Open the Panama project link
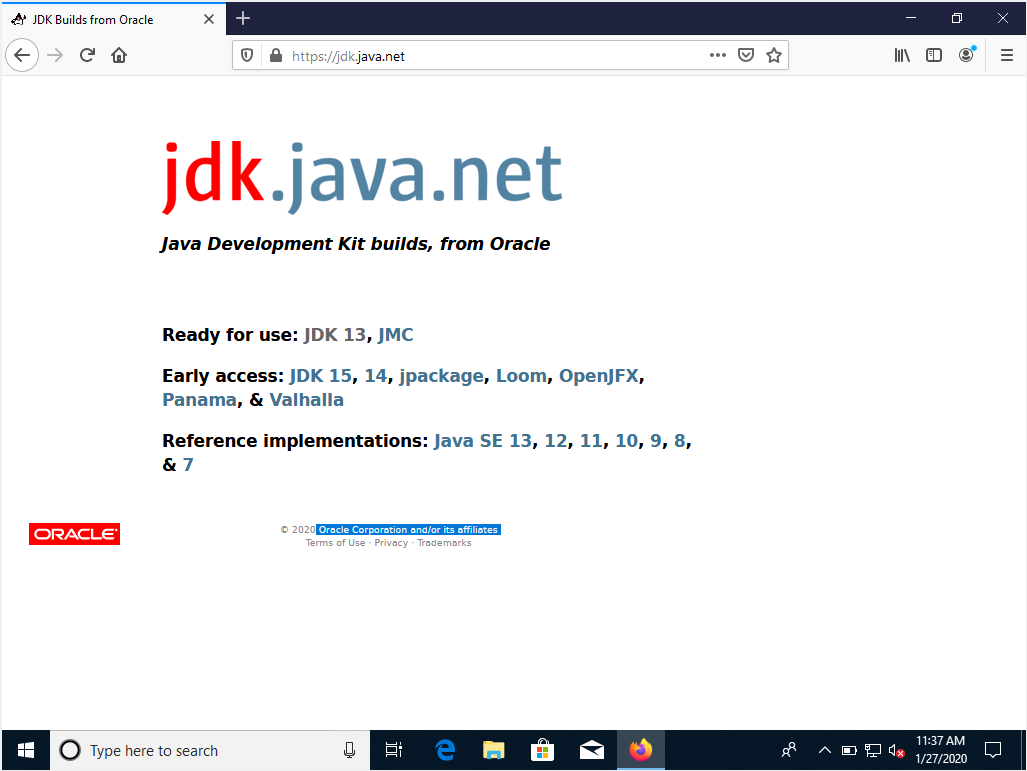 pyautogui.click(x=200, y=400)
